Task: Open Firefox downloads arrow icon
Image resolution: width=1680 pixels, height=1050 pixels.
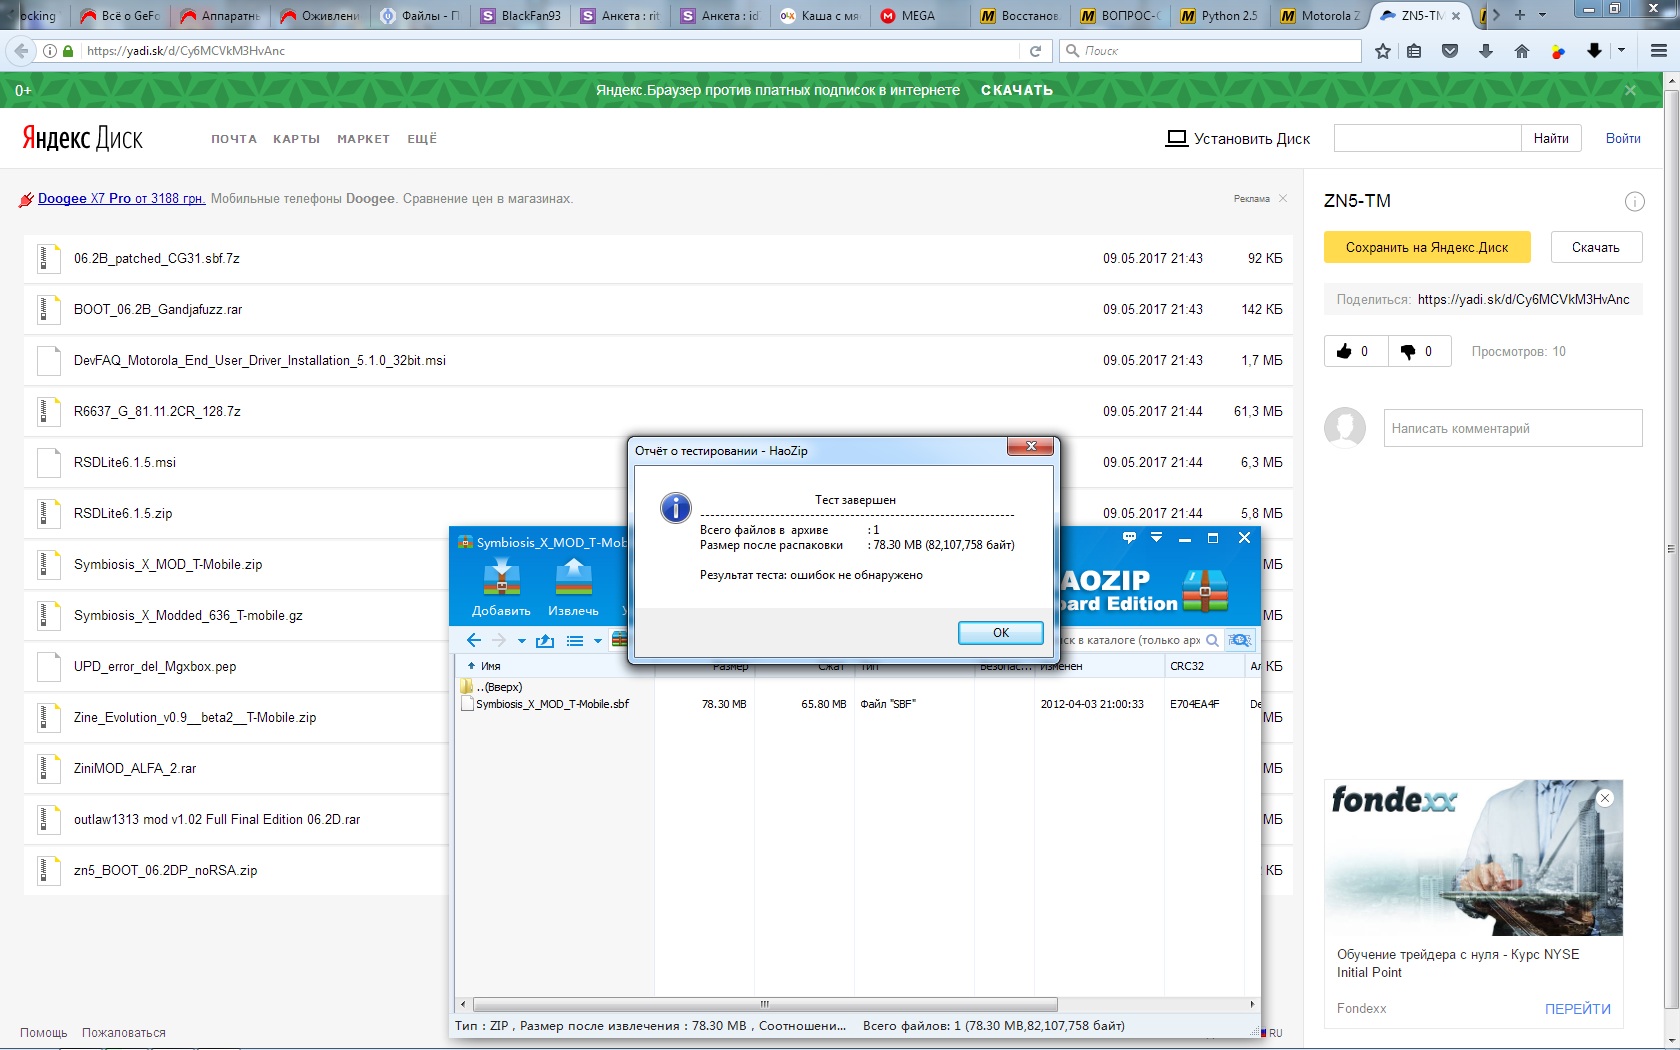Action: (1486, 51)
